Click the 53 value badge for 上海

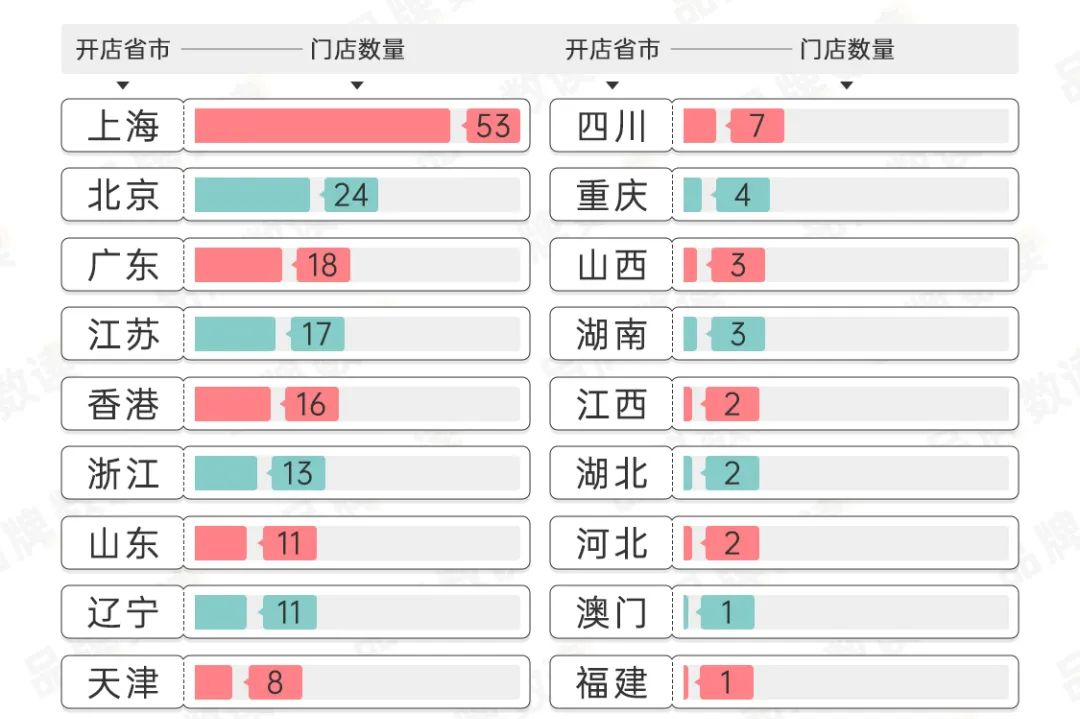(x=492, y=126)
